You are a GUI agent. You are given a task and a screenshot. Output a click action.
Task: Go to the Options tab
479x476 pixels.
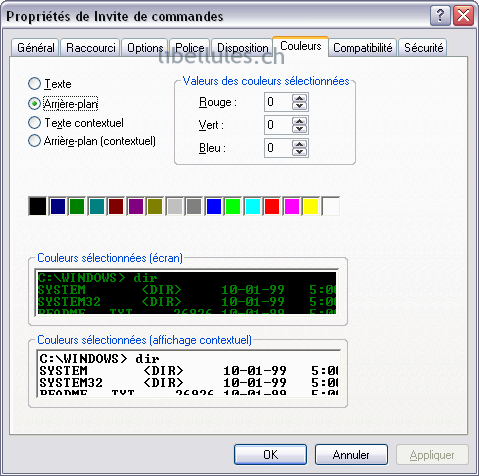[x=145, y=48]
